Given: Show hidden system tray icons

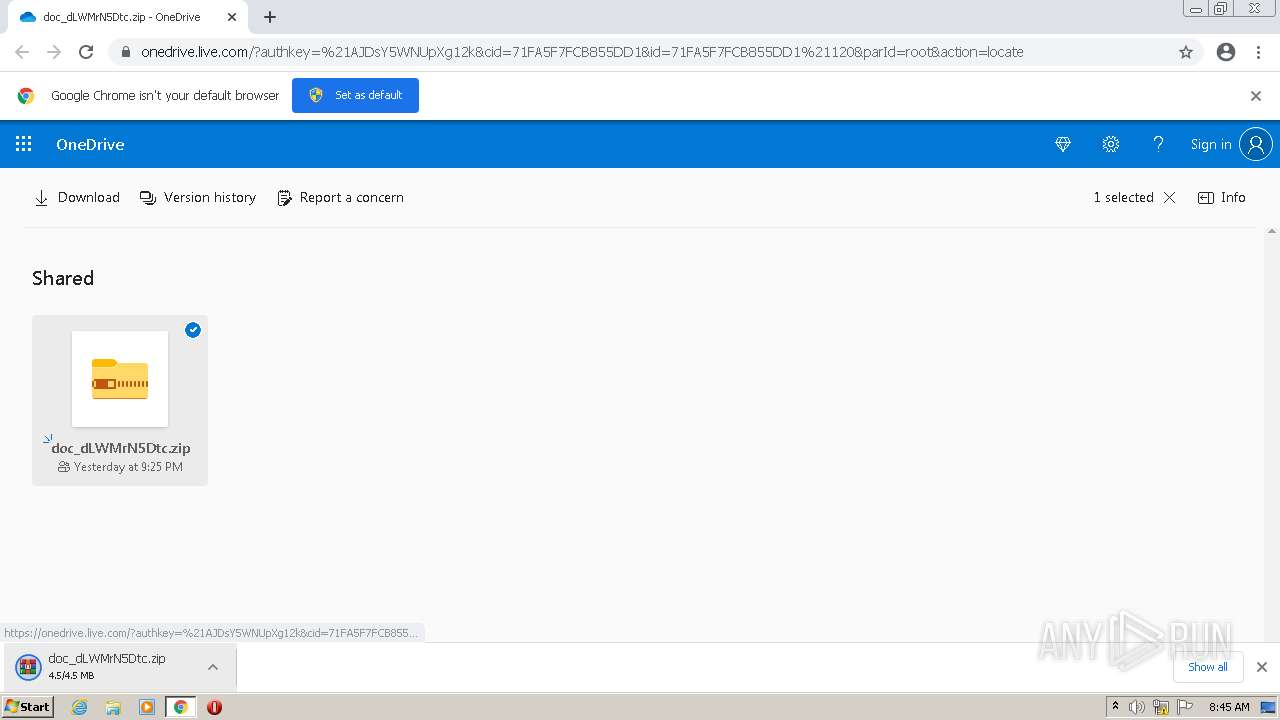Looking at the screenshot, I should pos(1115,707).
